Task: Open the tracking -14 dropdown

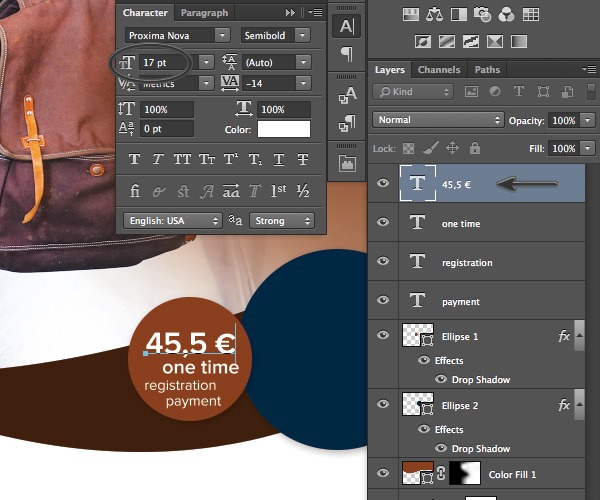Action: pos(303,83)
